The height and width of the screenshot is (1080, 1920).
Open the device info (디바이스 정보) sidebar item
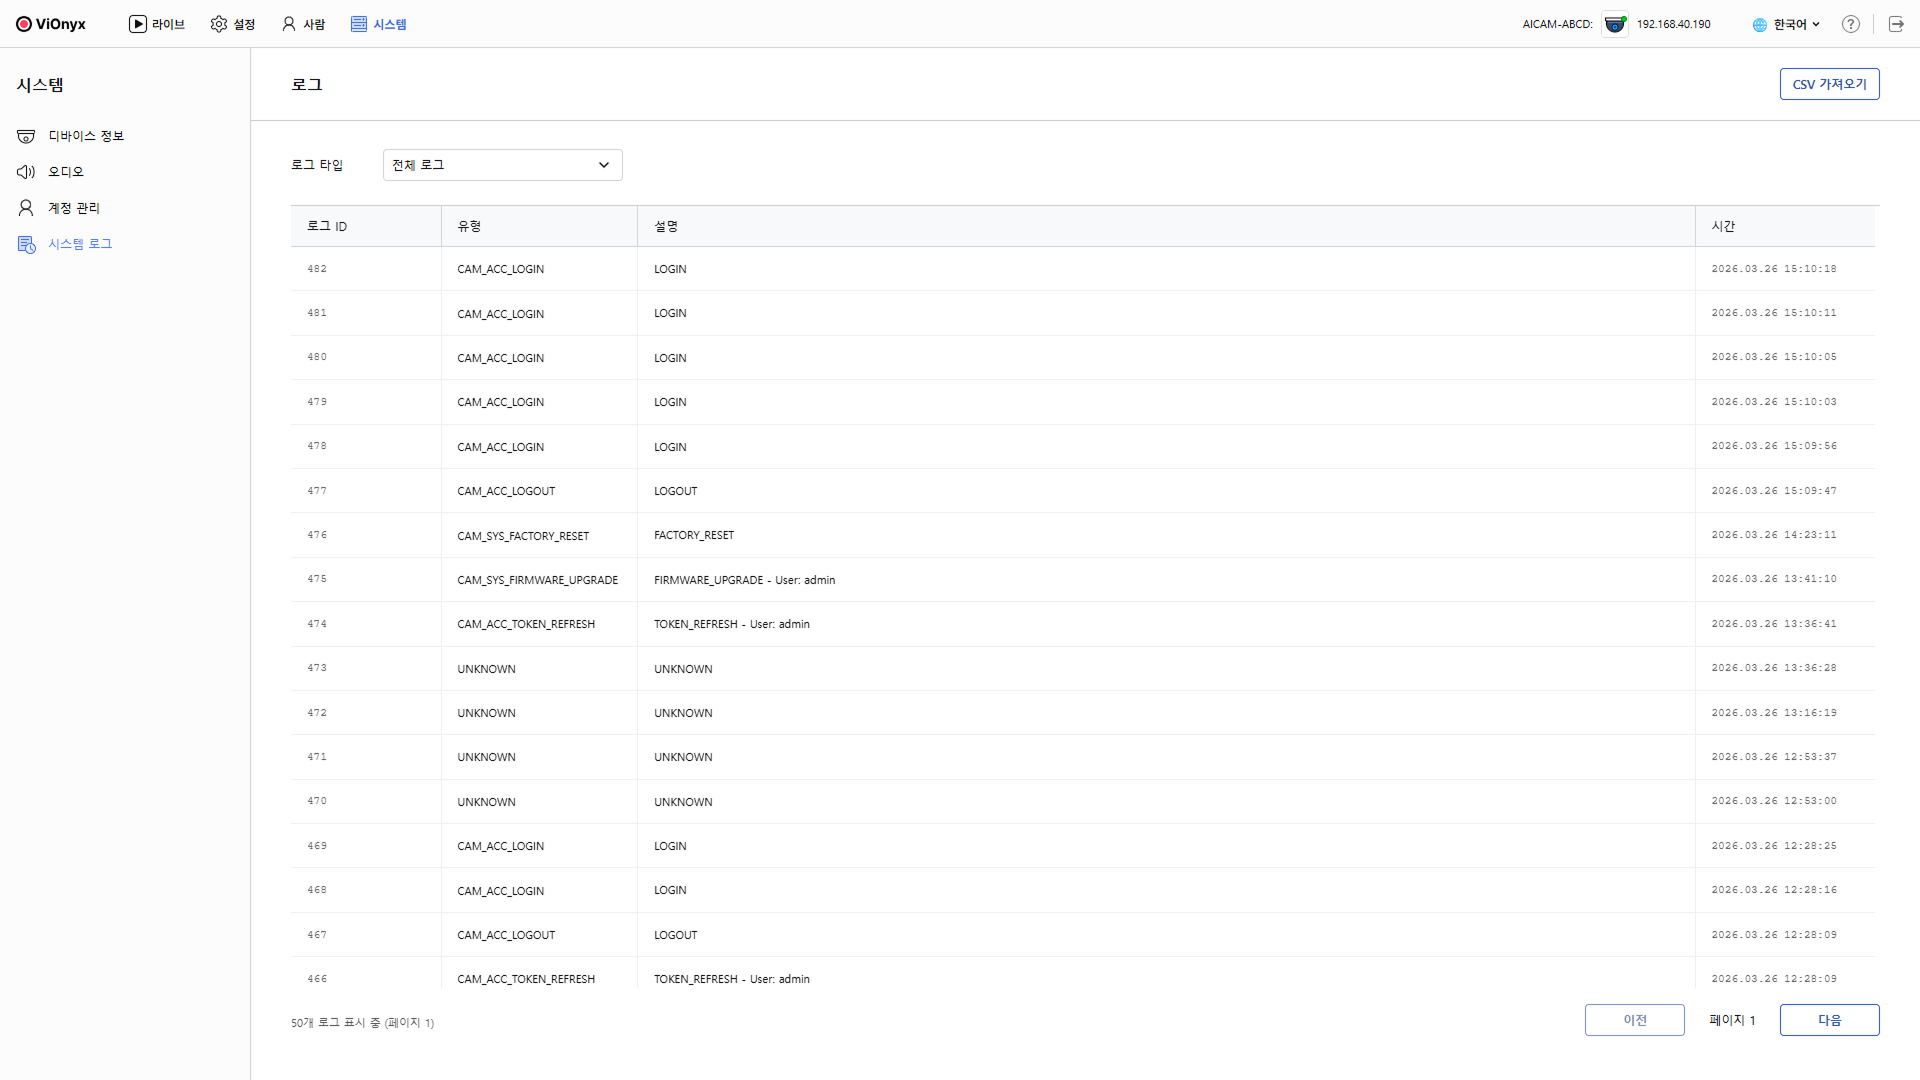coord(85,136)
